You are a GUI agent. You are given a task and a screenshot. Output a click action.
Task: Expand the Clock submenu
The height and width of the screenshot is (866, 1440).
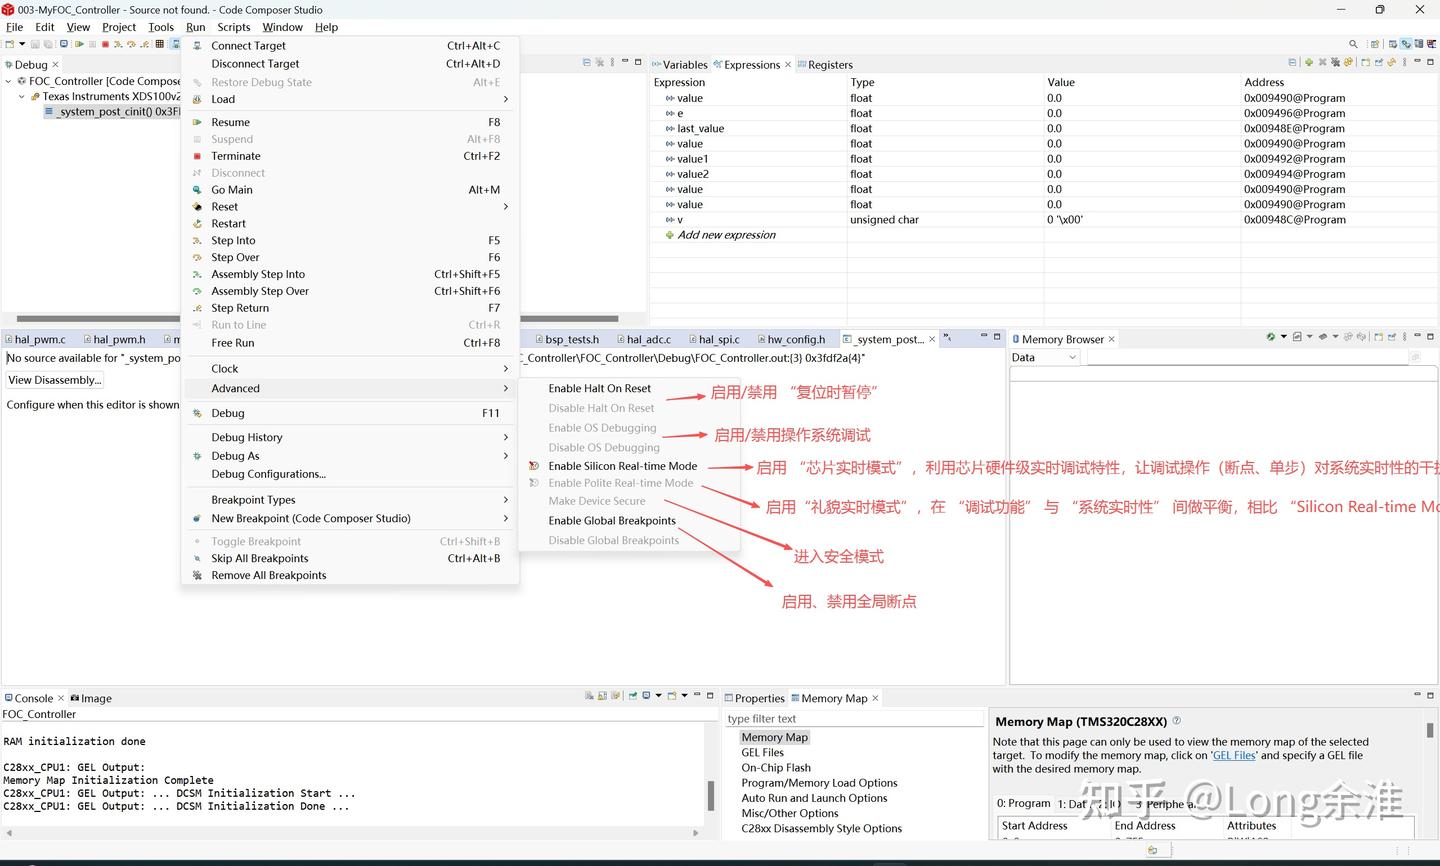[x=350, y=369]
